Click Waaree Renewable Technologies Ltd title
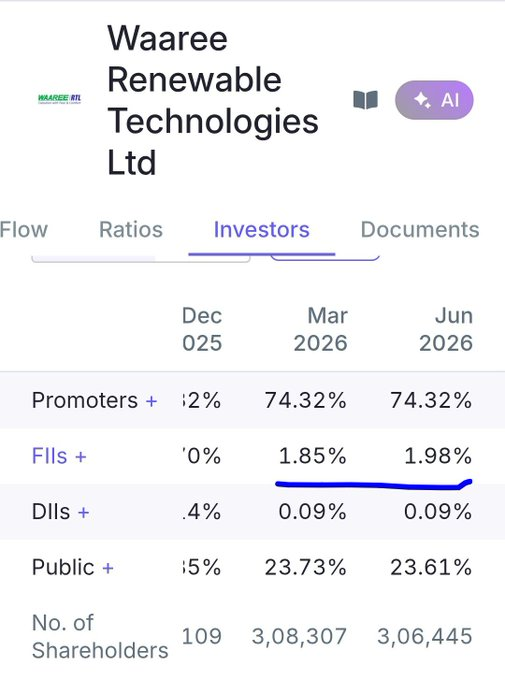This screenshot has width=505, height=680. 213,100
